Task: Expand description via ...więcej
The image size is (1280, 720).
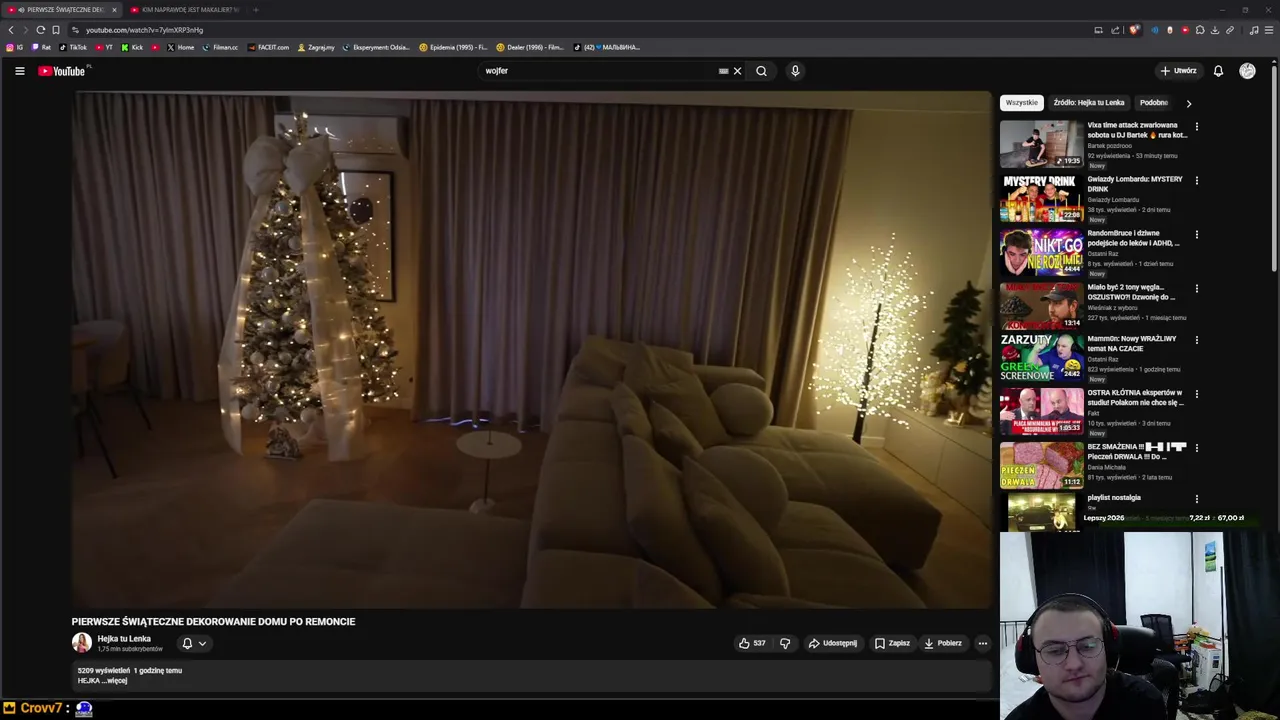Action: tap(115, 681)
